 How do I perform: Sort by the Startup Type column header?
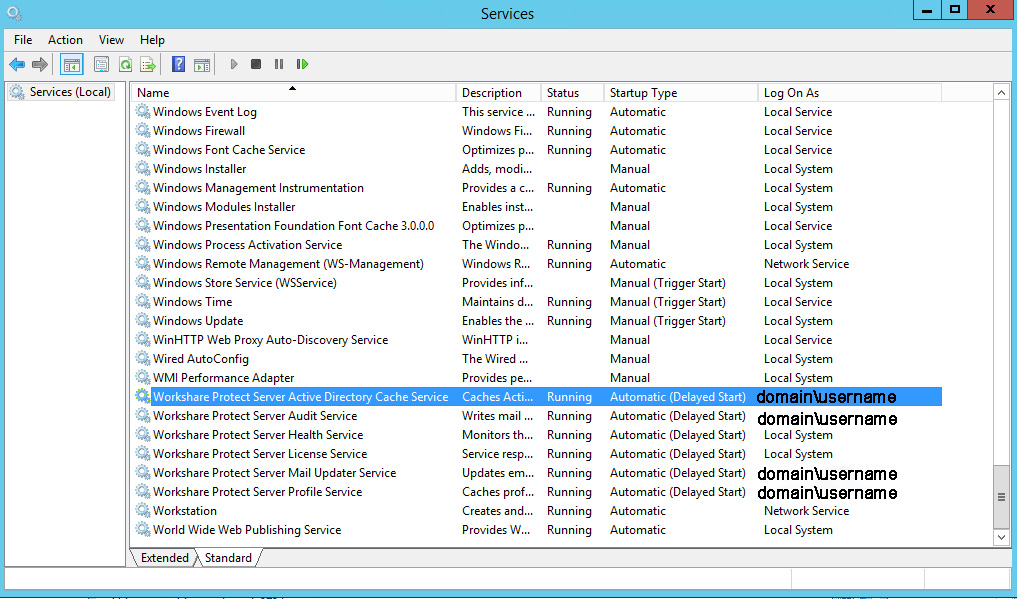pyautogui.click(x=680, y=93)
